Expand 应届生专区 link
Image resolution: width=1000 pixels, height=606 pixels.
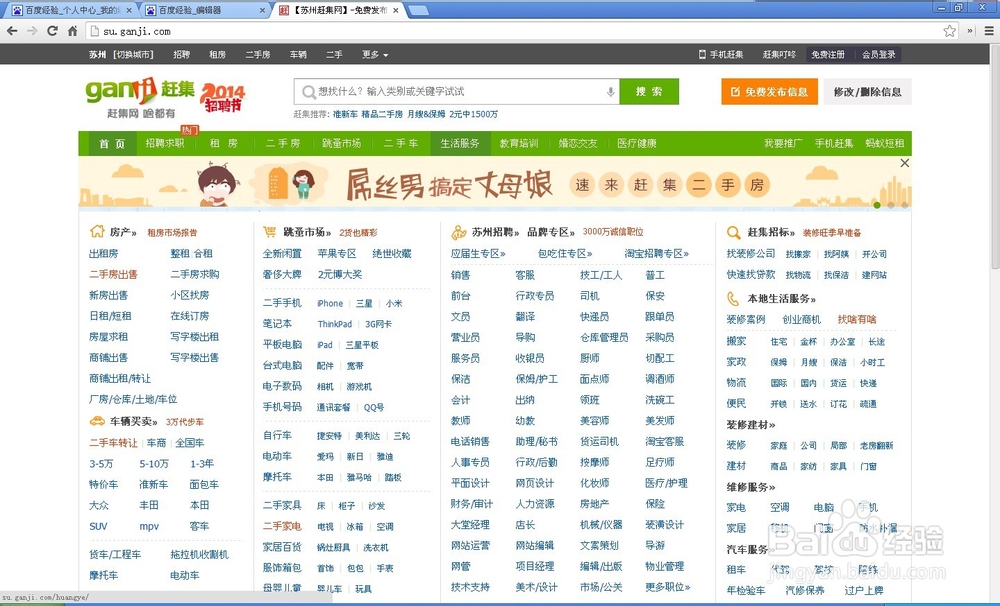coord(478,254)
